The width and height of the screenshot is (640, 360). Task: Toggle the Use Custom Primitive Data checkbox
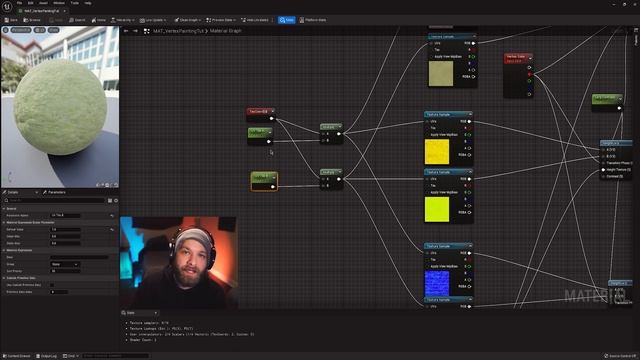click(x=52, y=285)
